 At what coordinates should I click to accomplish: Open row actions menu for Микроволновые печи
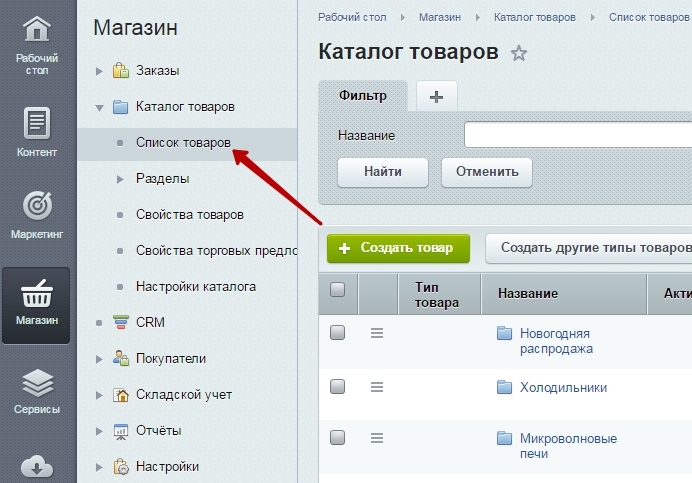coord(376,438)
